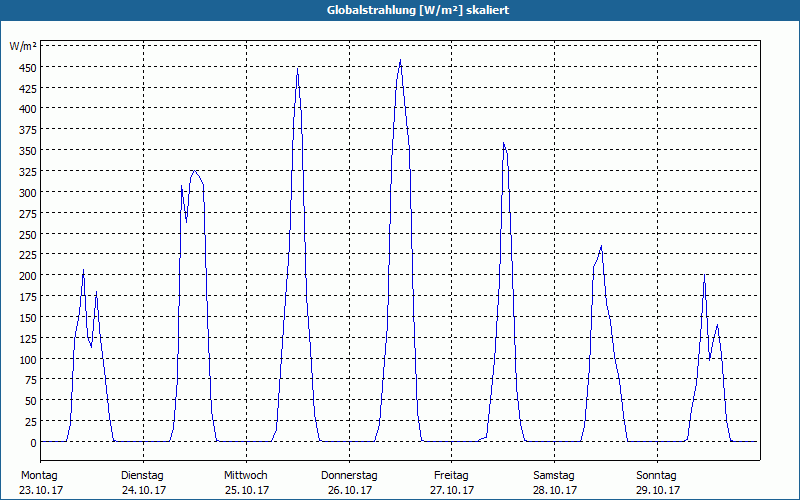The height and width of the screenshot is (500, 800).
Task: Click Friday's peak near 350
Action: coord(504,143)
